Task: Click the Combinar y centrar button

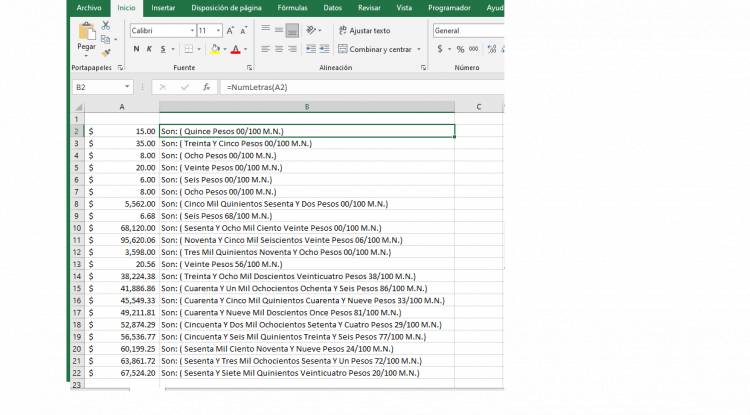Action: pyautogui.click(x=375, y=49)
